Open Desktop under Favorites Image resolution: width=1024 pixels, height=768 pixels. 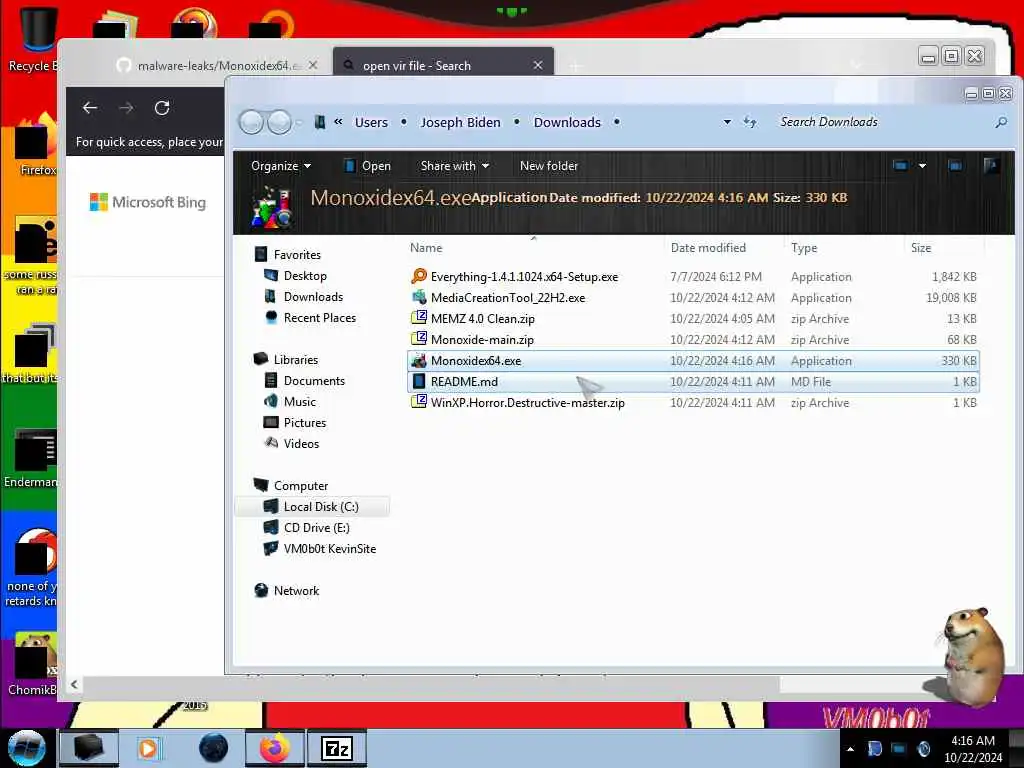click(305, 276)
